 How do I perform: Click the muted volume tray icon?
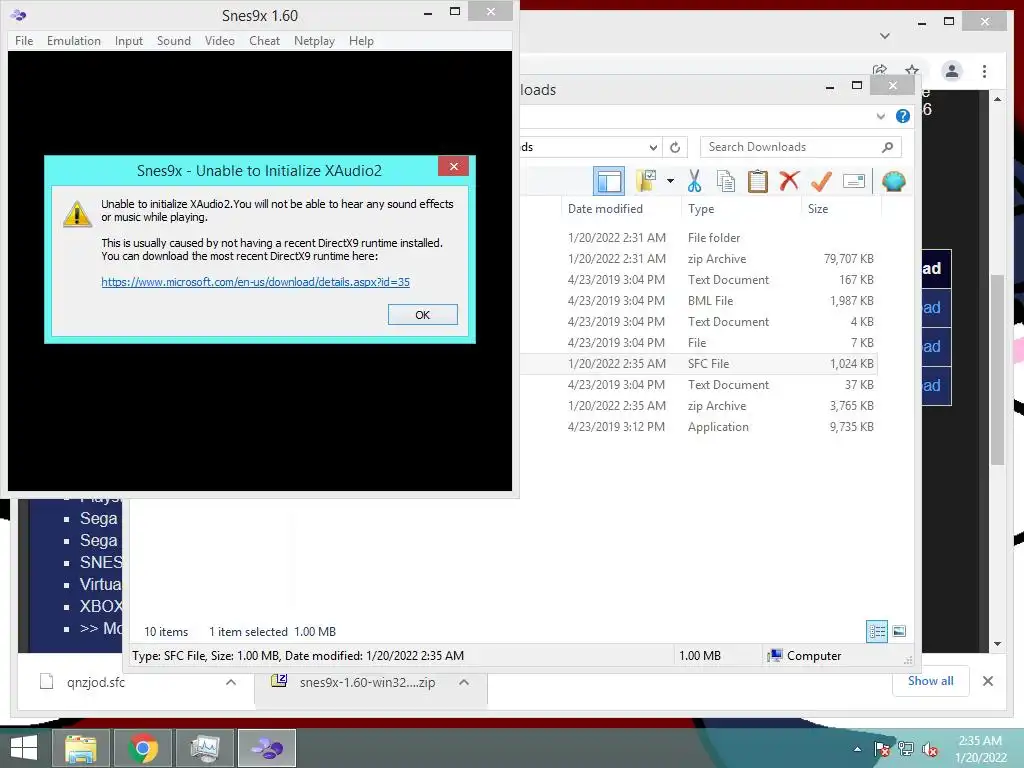(x=930, y=749)
